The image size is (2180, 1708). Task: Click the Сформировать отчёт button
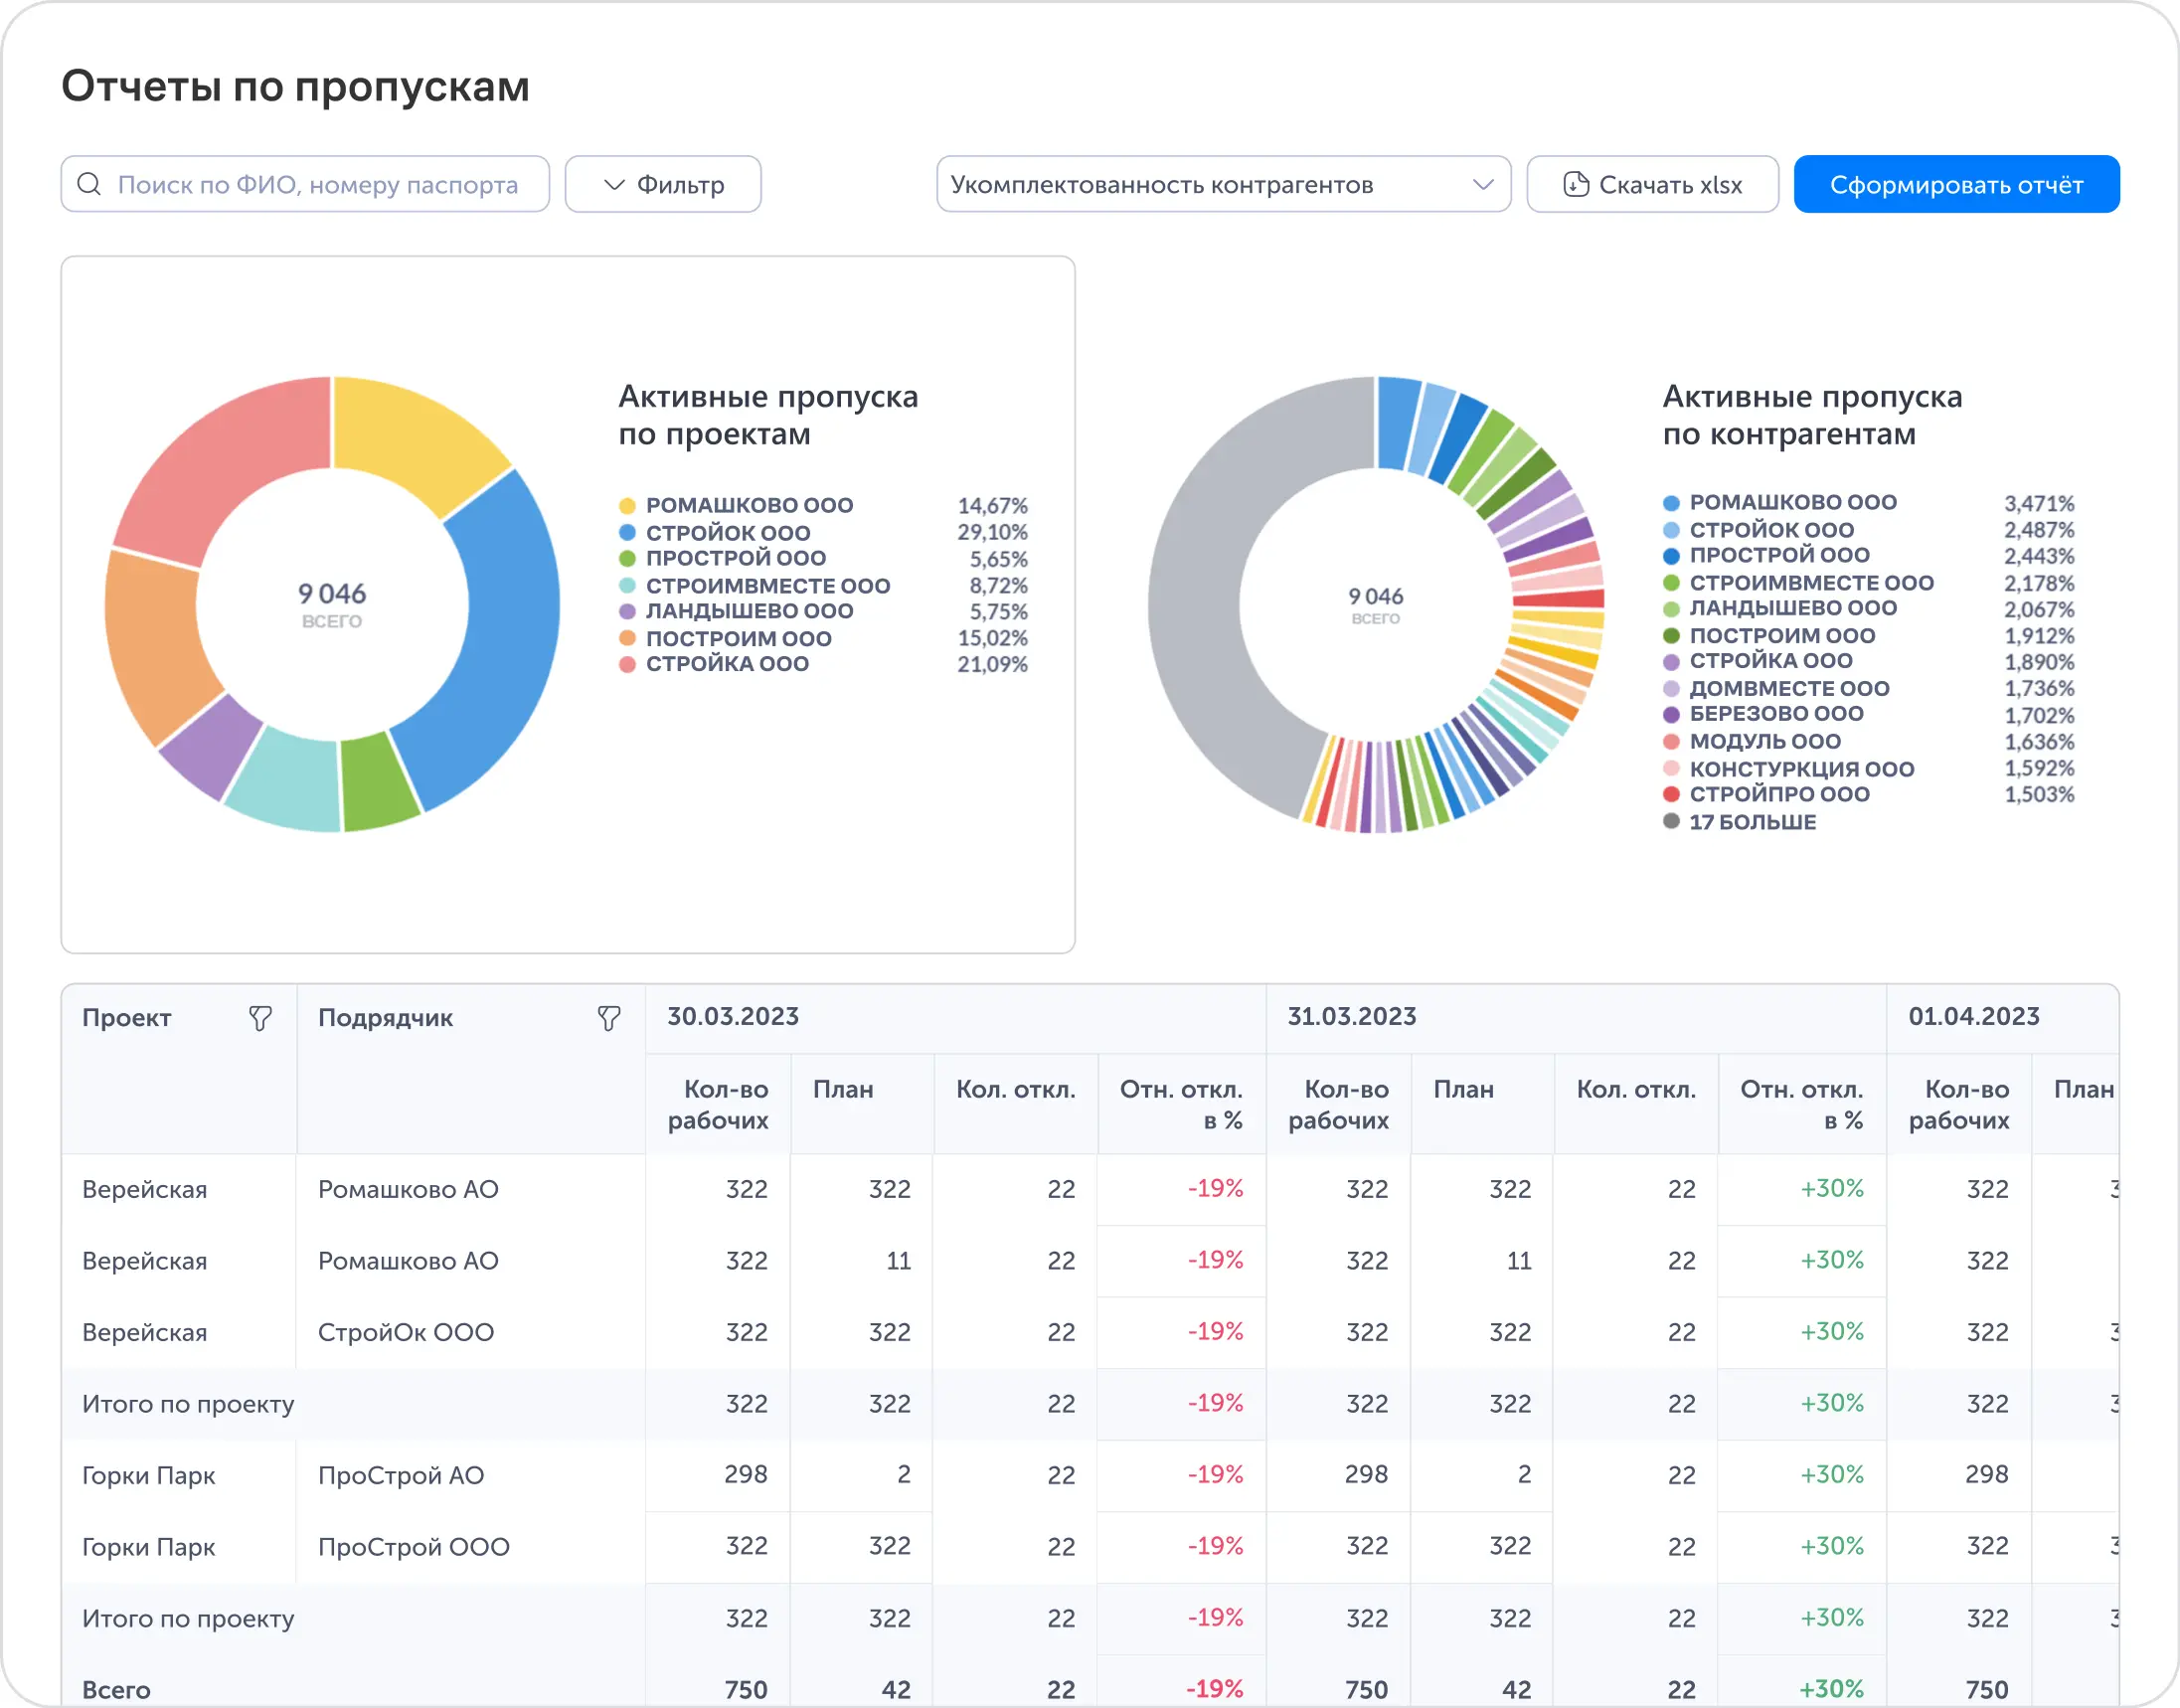pos(1956,184)
